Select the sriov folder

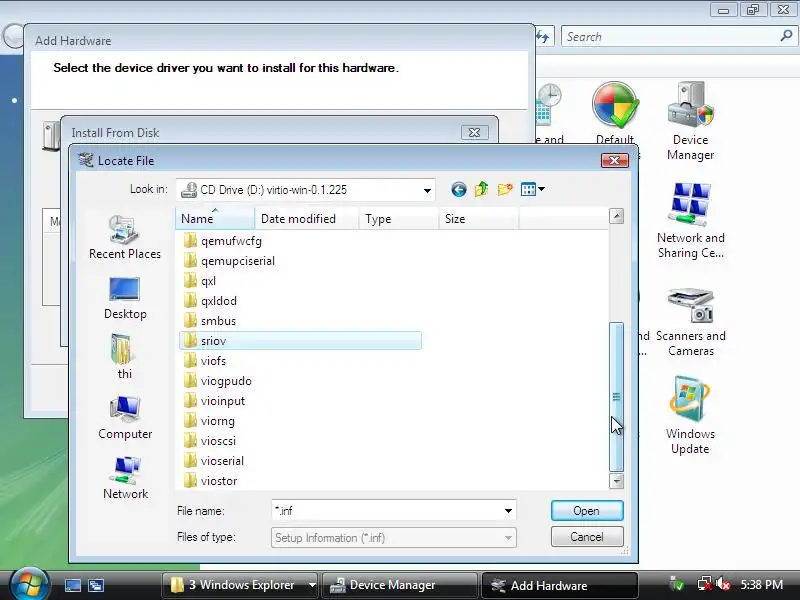click(300, 341)
